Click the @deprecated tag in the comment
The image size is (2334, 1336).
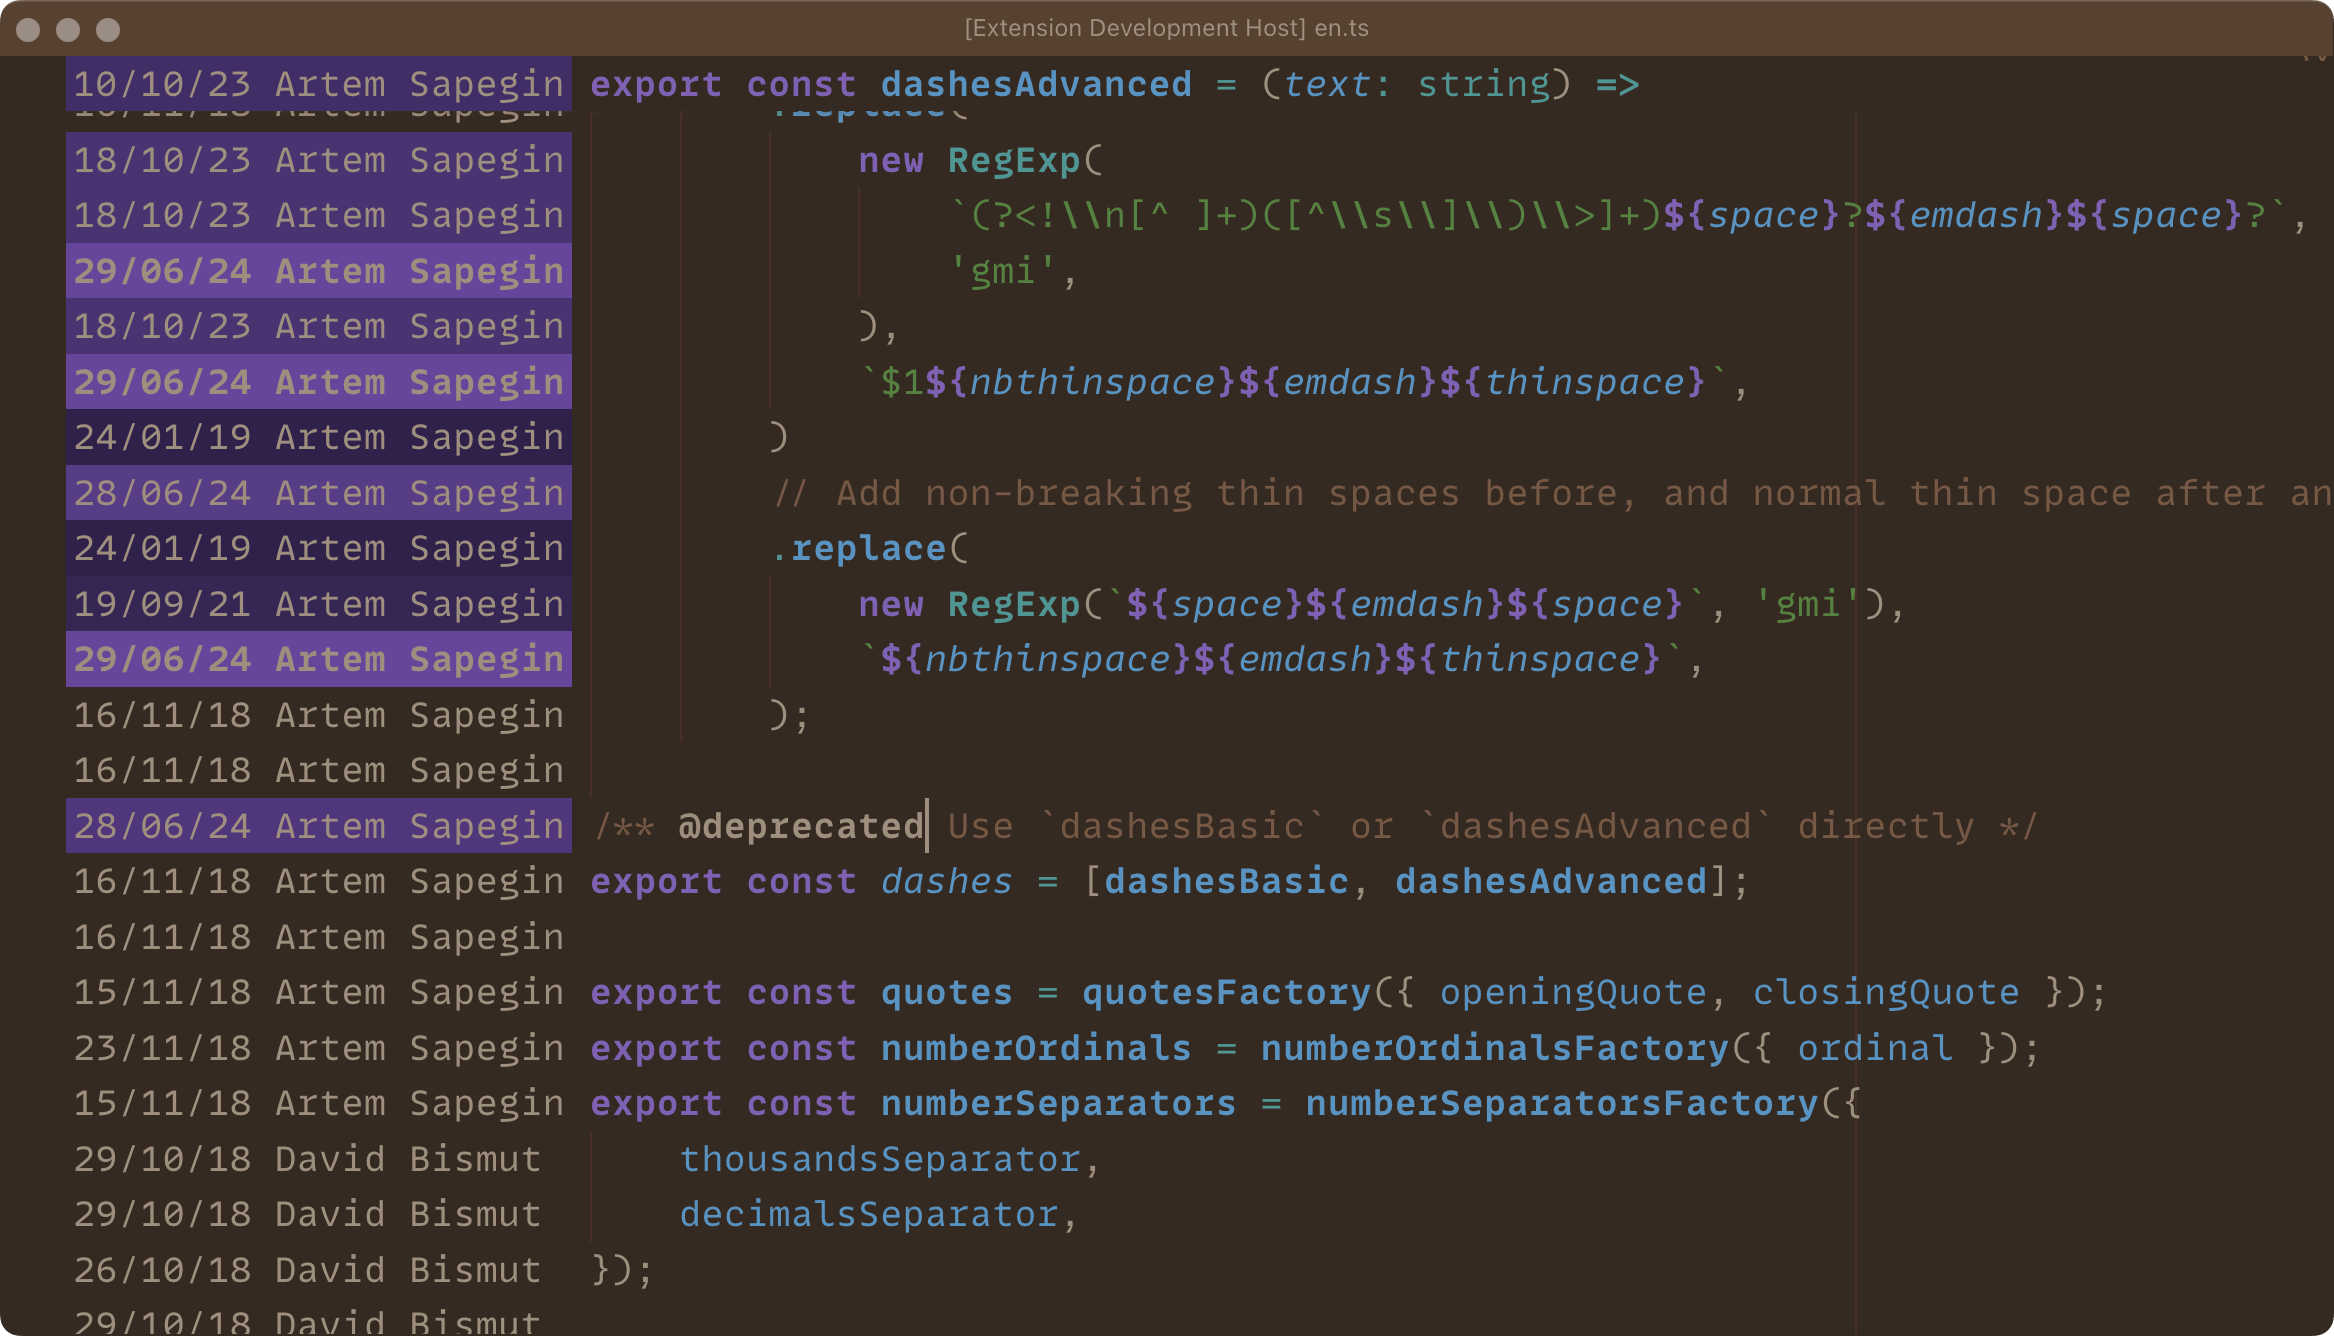pos(800,826)
